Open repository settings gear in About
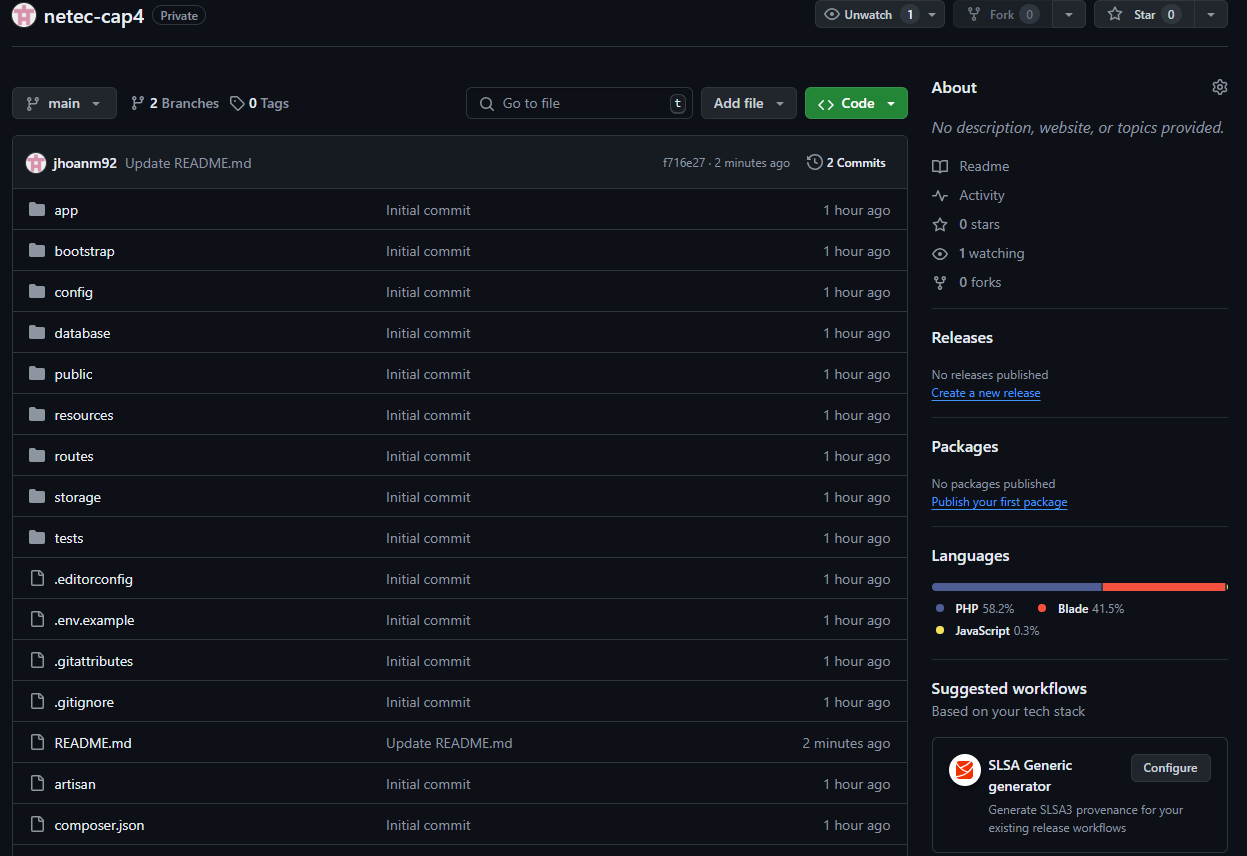The image size is (1247, 856). [x=1219, y=87]
